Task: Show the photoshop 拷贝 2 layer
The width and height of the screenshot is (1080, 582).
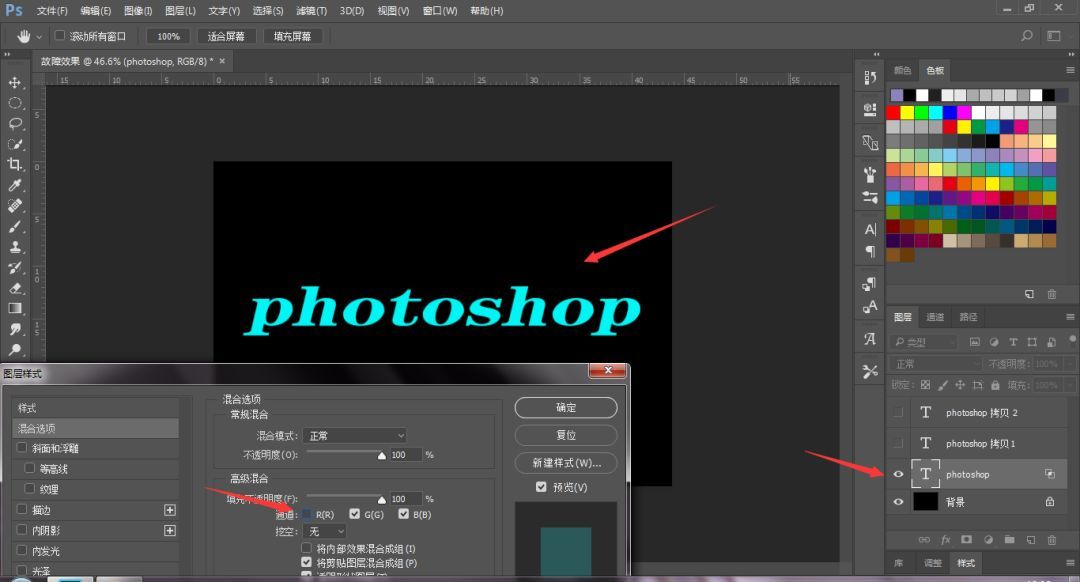Action: tap(898, 412)
